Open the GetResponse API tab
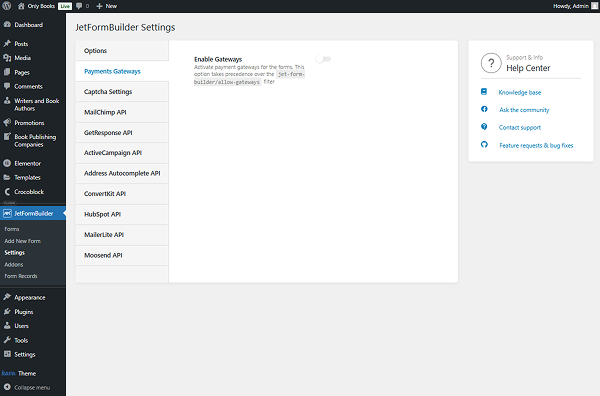Image resolution: width=600 pixels, height=396 pixels. point(122,132)
